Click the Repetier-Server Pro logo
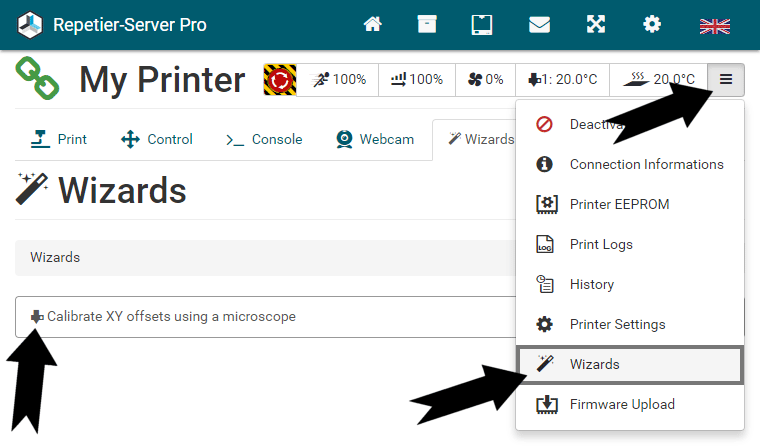 pos(31,25)
